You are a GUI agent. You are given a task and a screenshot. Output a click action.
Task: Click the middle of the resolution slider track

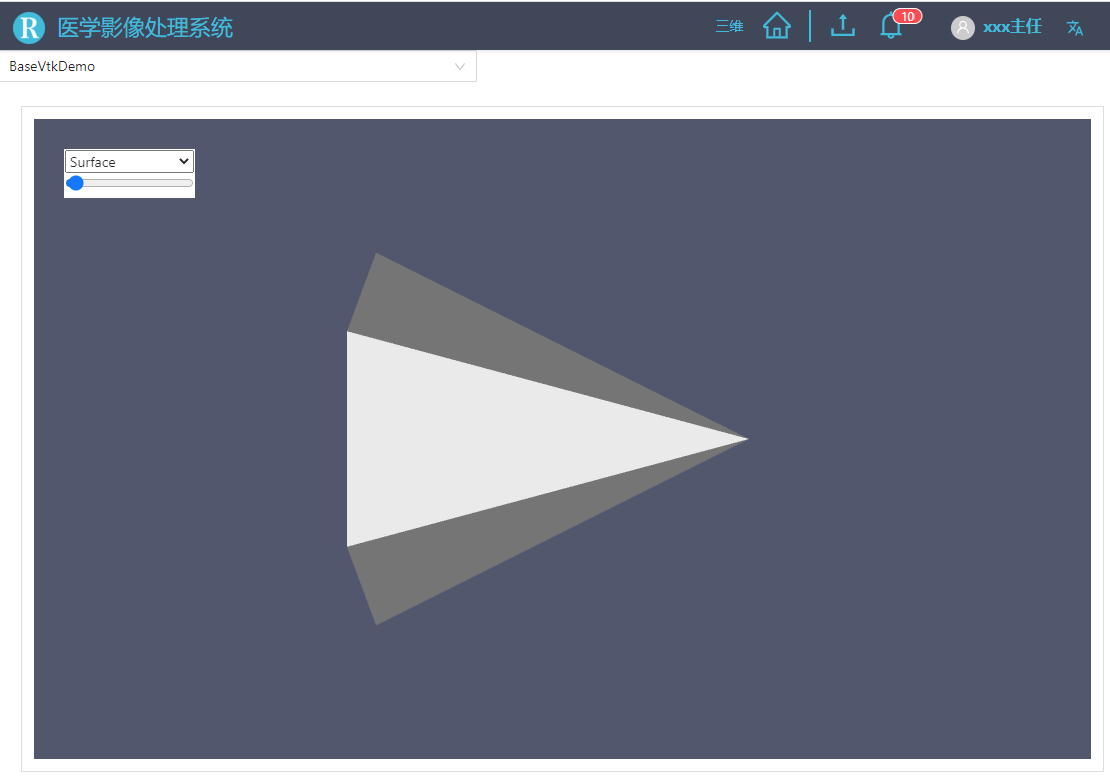pos(130,183)
